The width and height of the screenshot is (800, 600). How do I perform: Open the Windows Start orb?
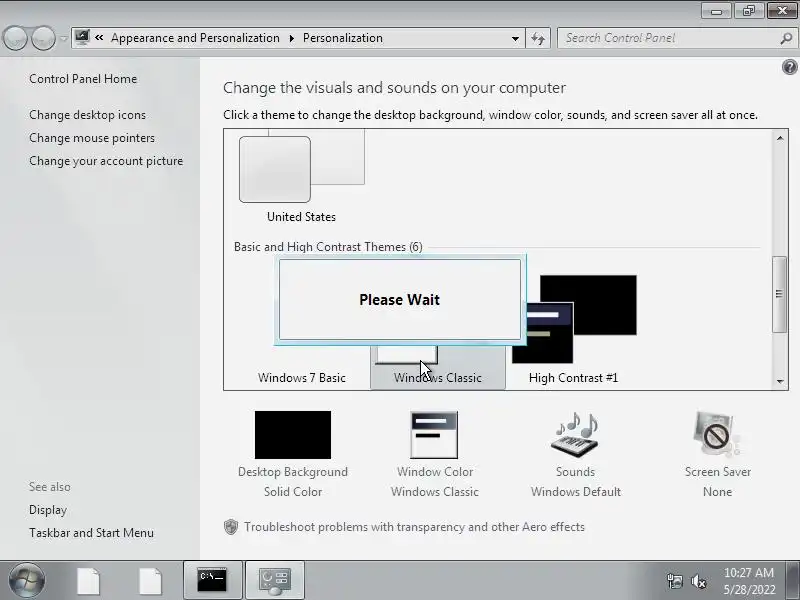point(27,580)
